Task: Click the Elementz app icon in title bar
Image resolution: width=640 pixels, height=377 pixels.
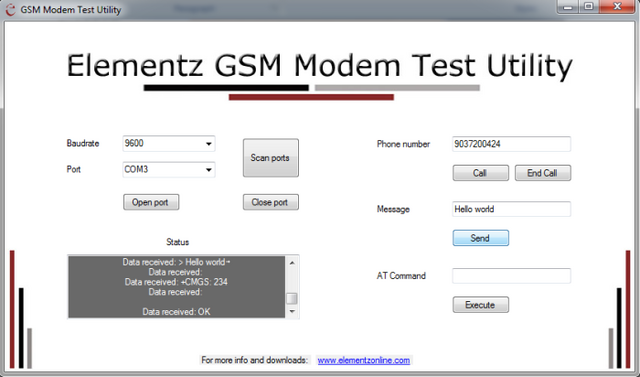Action: 11,9
